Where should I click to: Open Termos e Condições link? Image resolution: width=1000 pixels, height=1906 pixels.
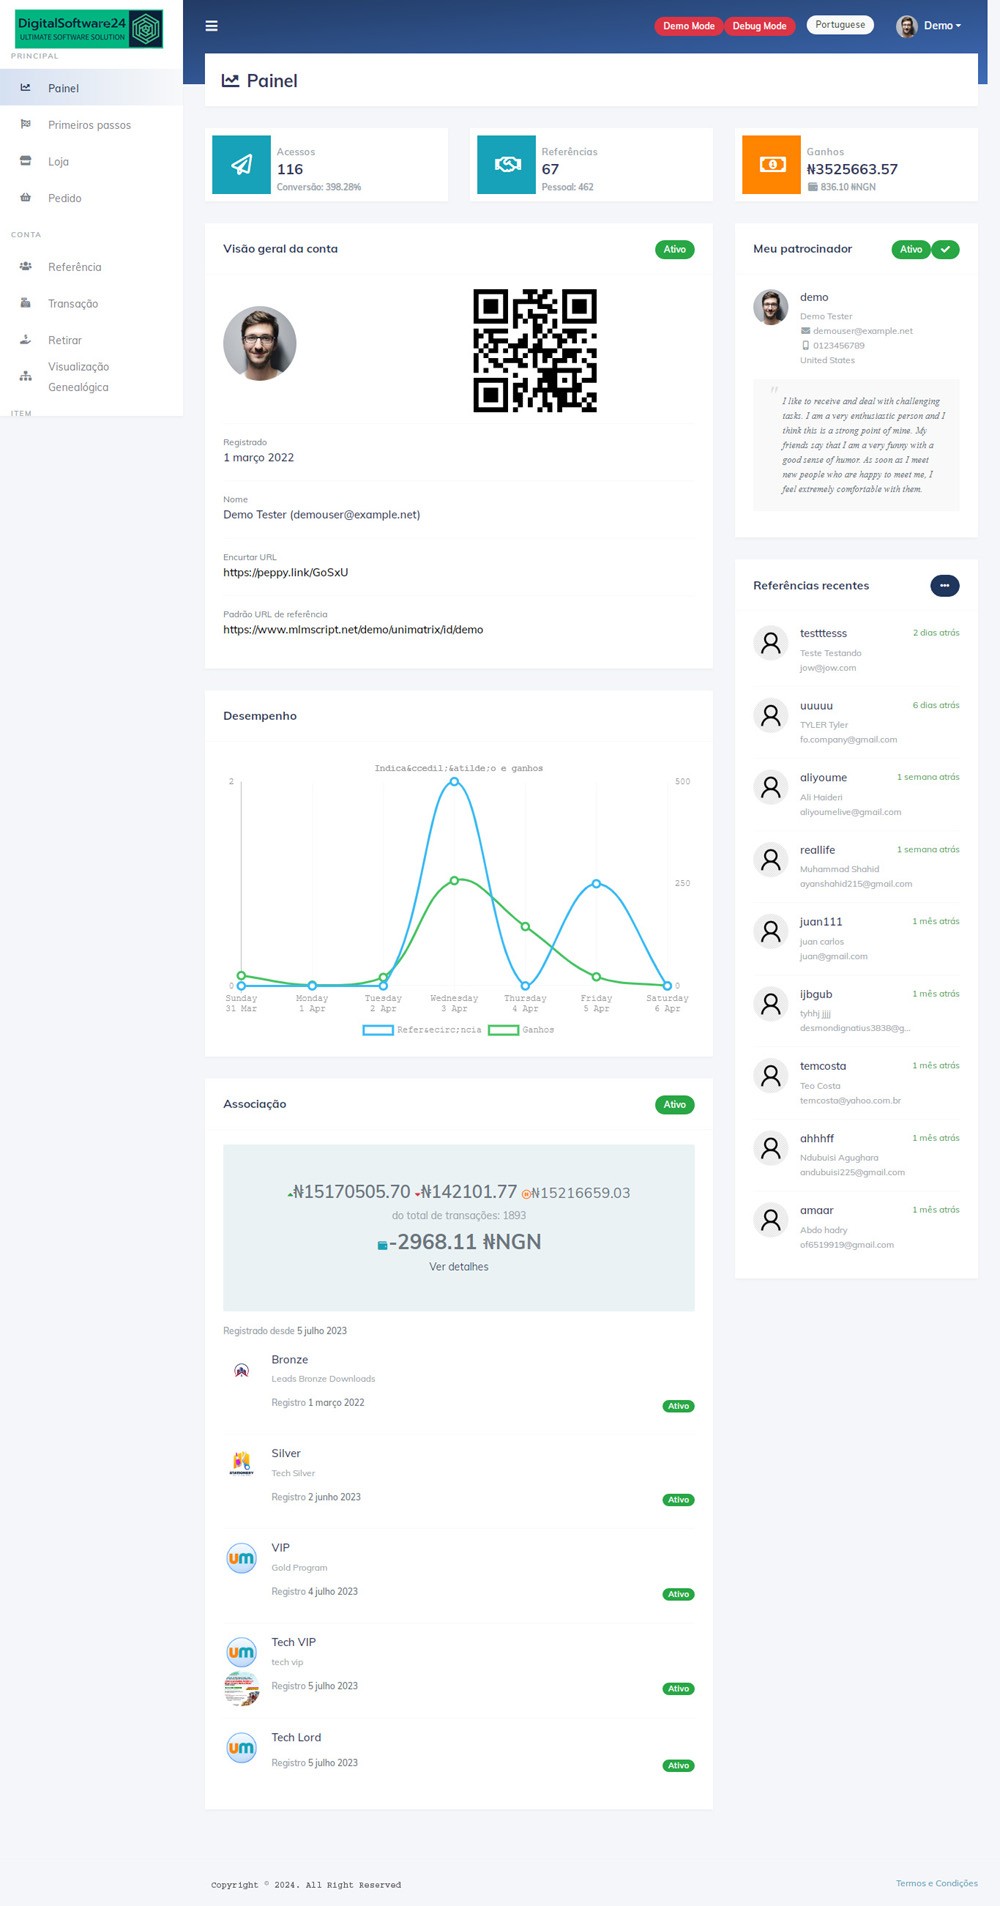pyautogui.click(x=936, y=1883)
